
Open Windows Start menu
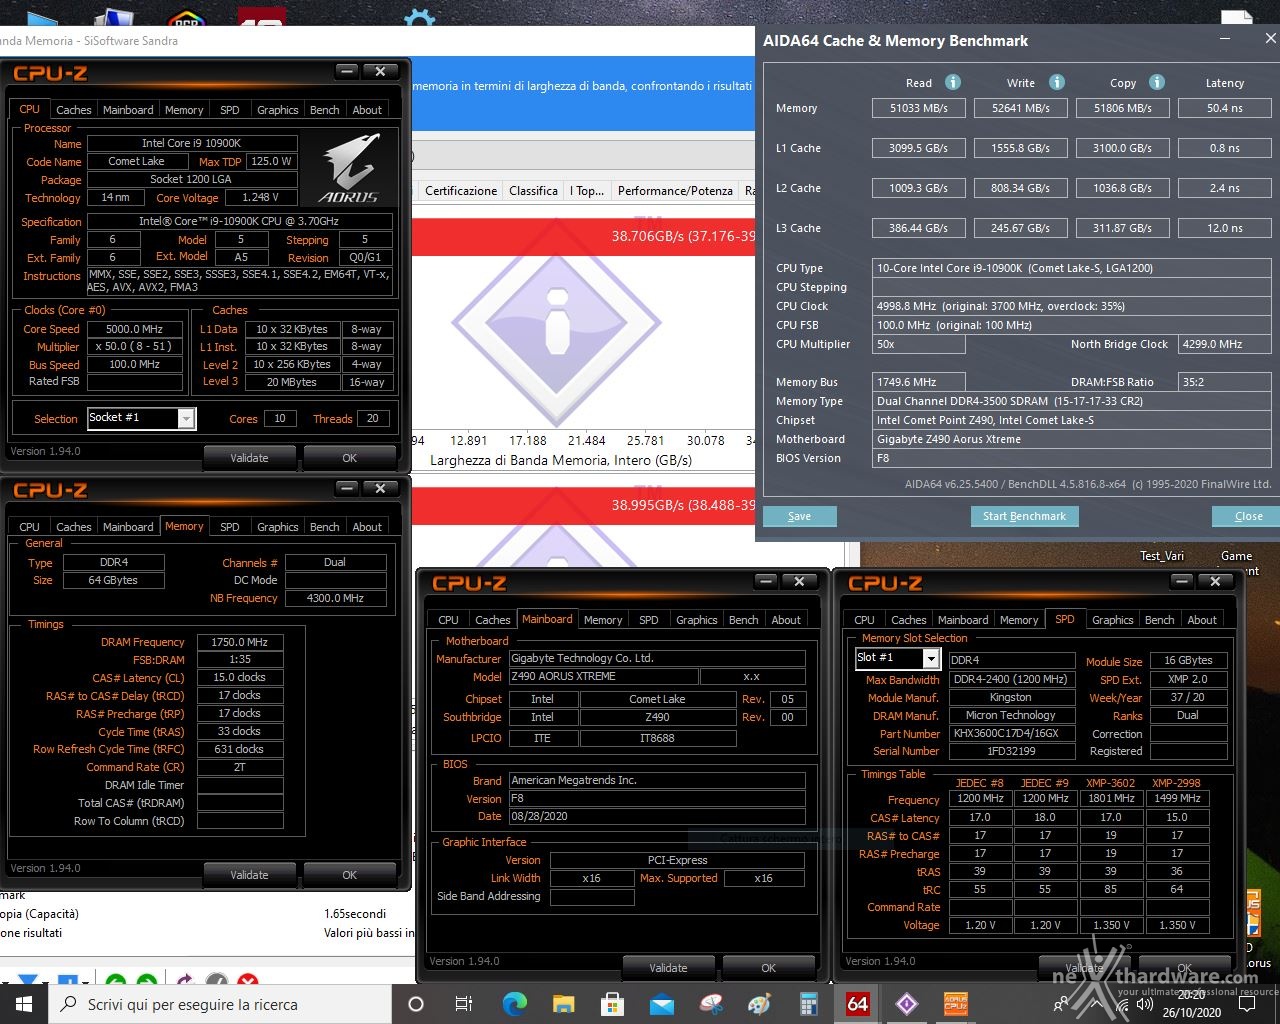pyautogui.click(x=23, y=1004)
